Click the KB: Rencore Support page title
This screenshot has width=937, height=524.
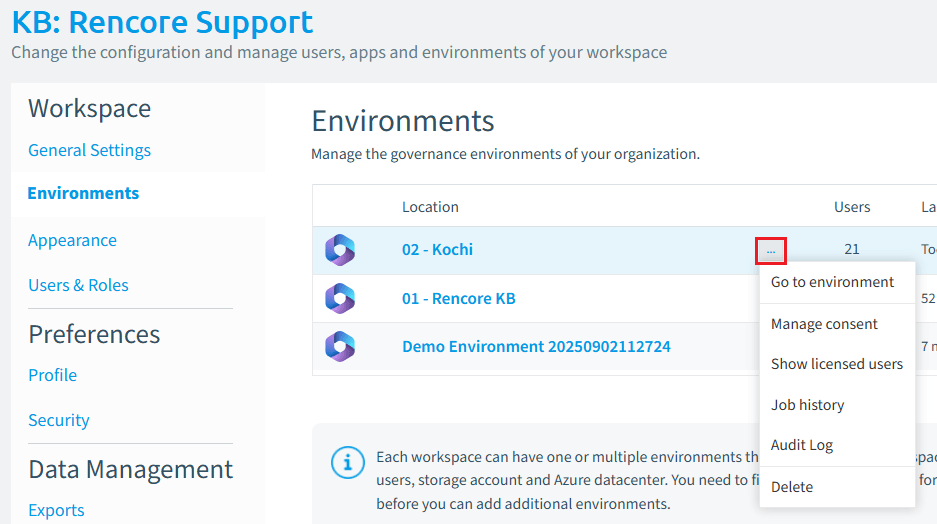(162, 22)
